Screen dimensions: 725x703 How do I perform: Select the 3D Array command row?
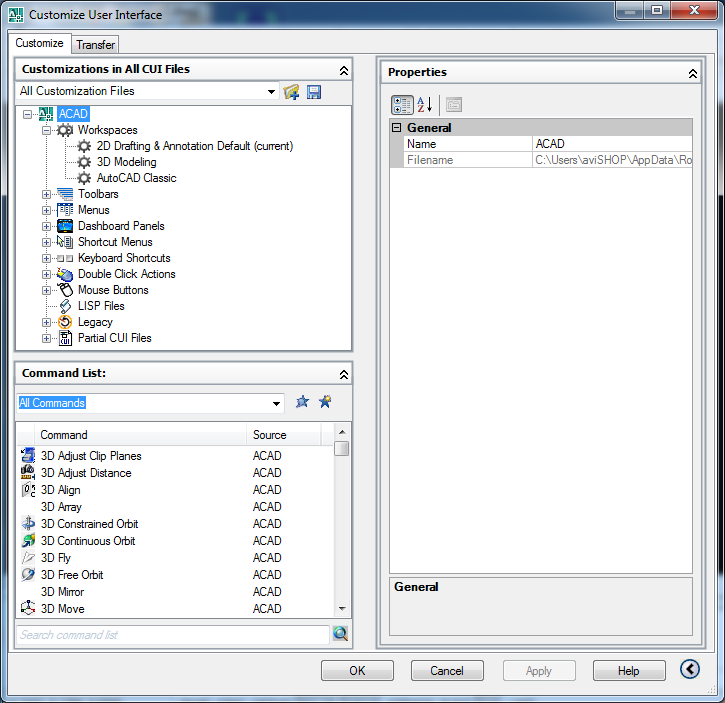tap(176, 507)
